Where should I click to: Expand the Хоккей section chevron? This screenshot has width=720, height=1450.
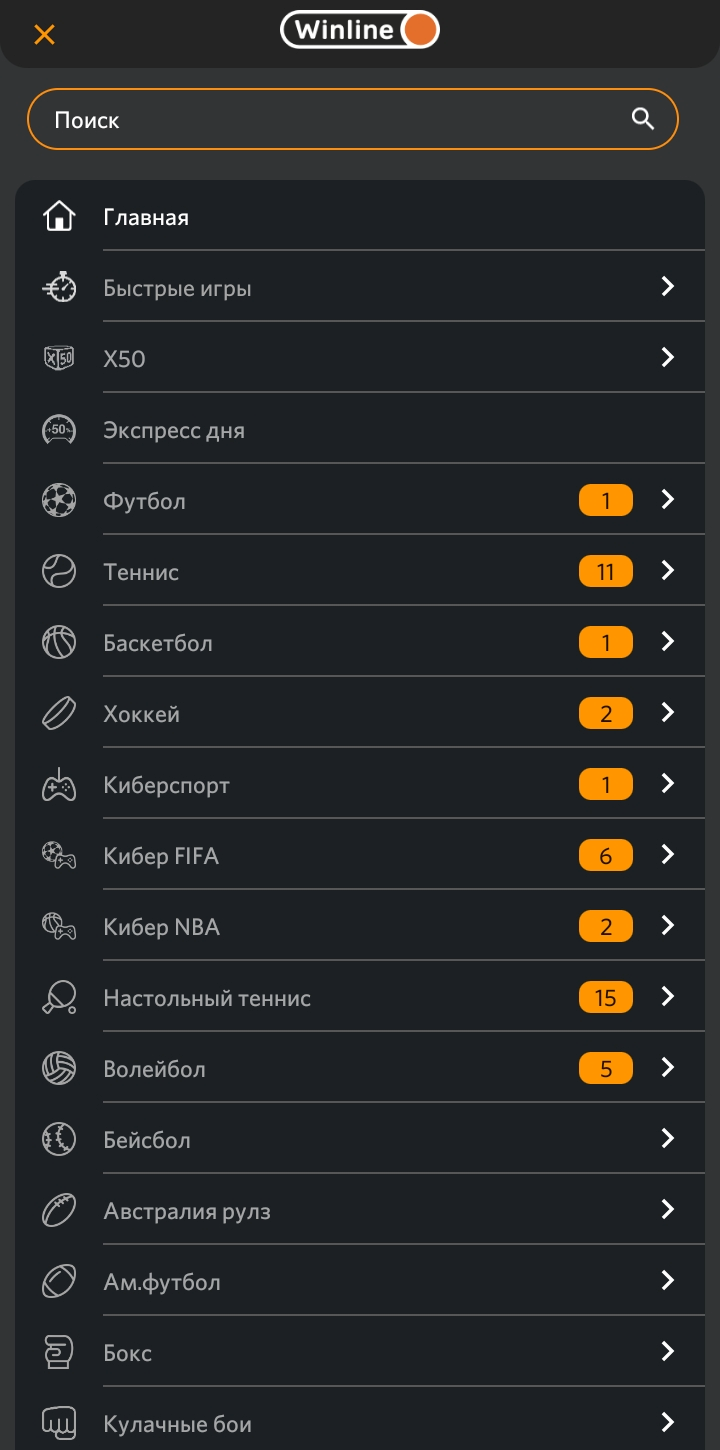point(668,712)
